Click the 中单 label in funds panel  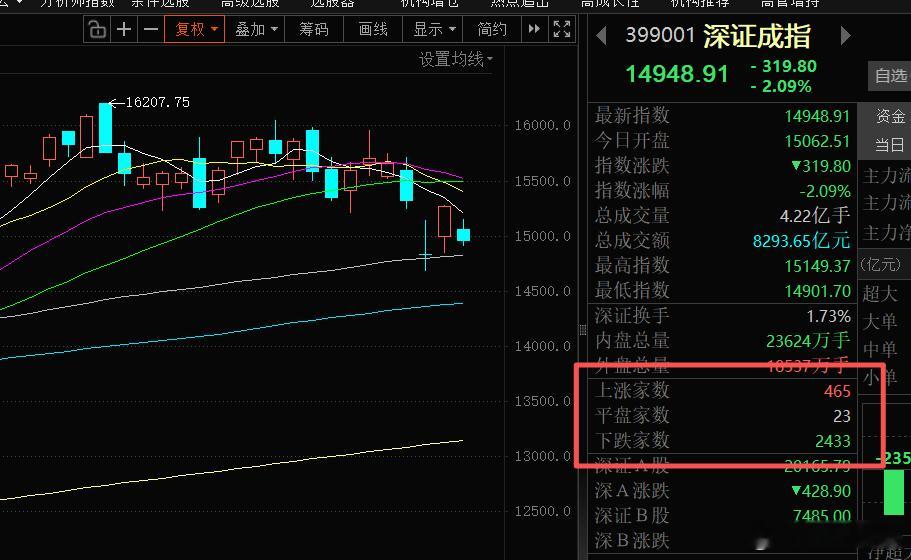pos(880,349)
